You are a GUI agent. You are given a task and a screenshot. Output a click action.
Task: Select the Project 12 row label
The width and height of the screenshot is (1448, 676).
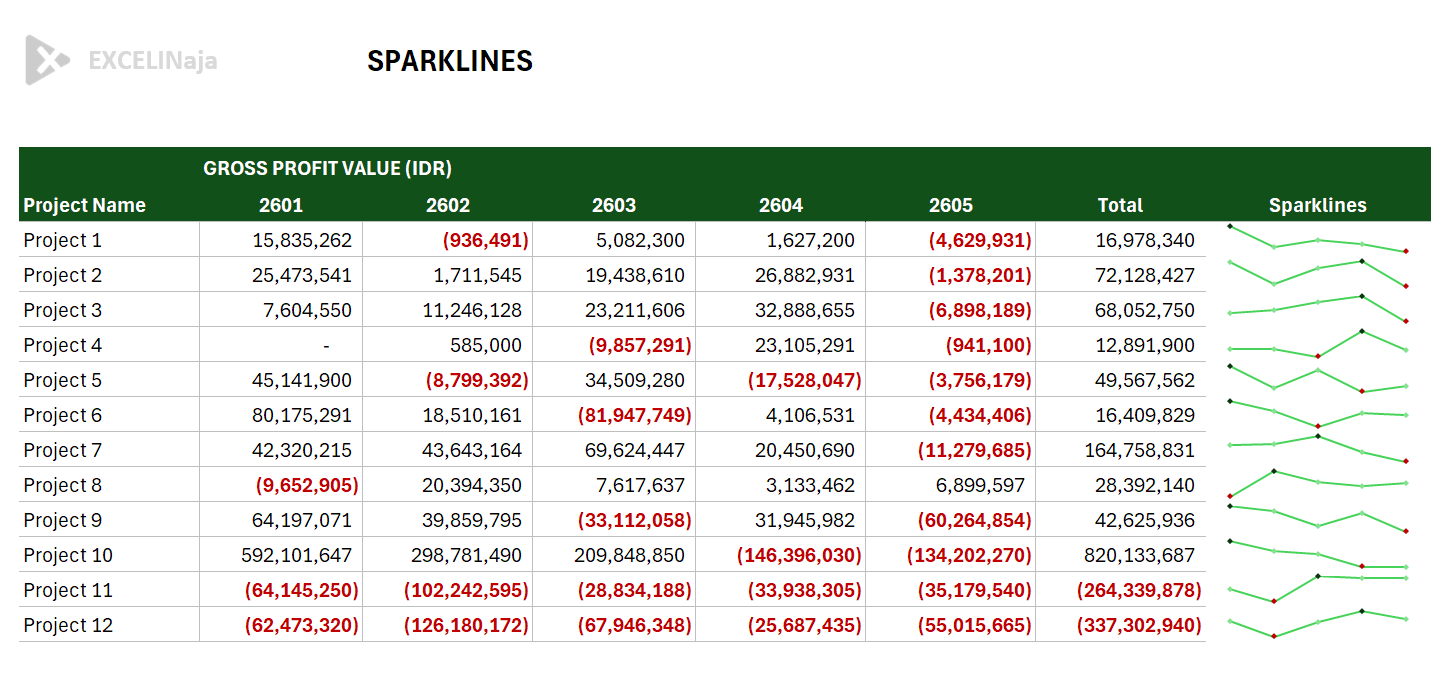tap(68, 625)
